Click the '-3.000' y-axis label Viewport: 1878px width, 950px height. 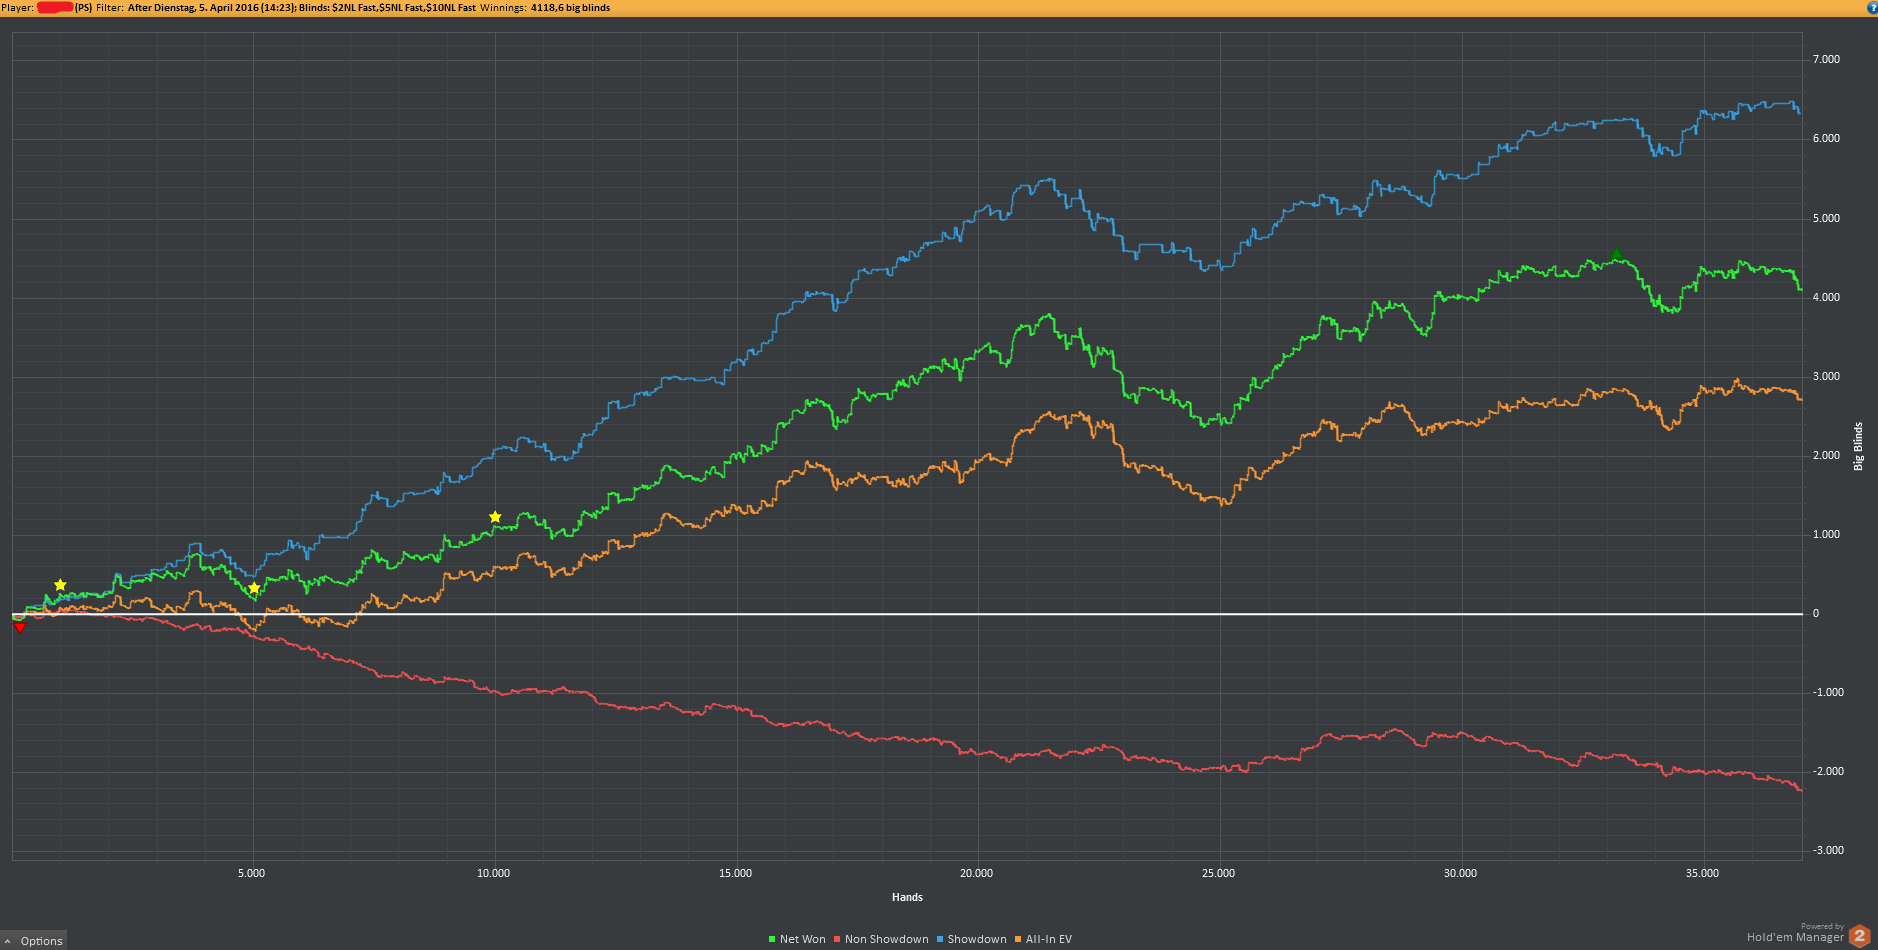click(1828, 850)
